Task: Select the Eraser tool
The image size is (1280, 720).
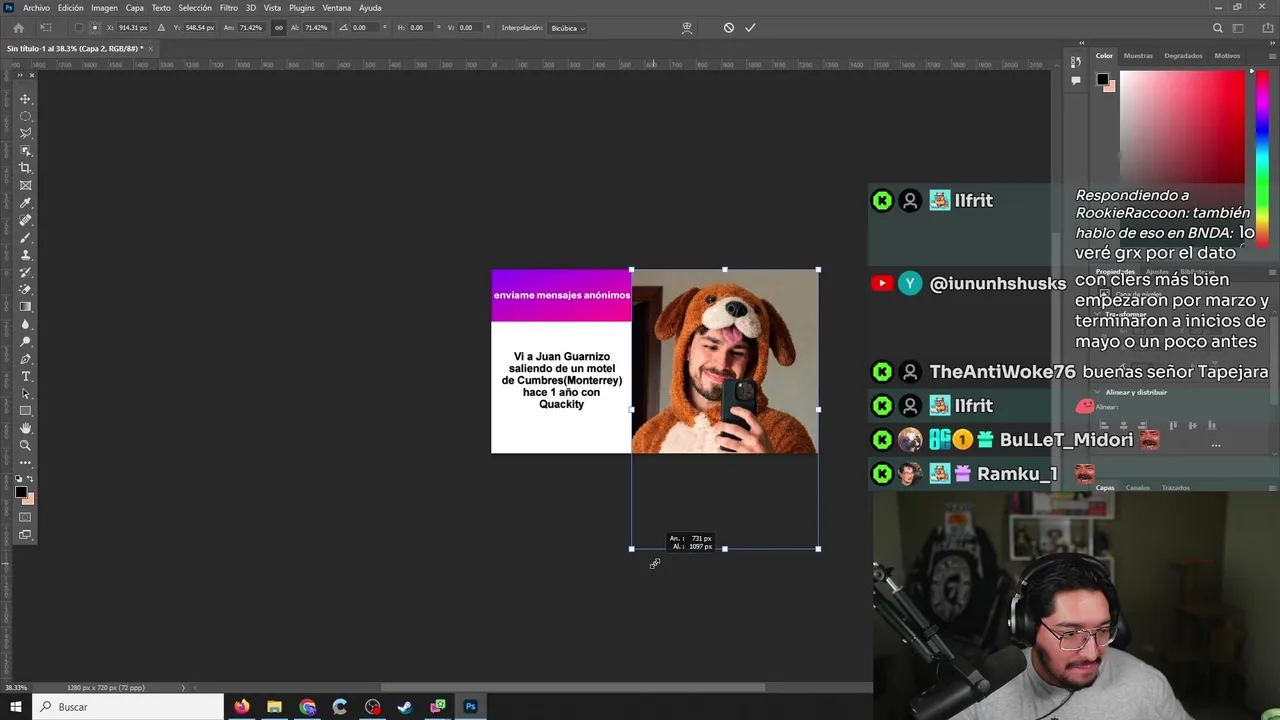Action: click(x=26, y=289)
